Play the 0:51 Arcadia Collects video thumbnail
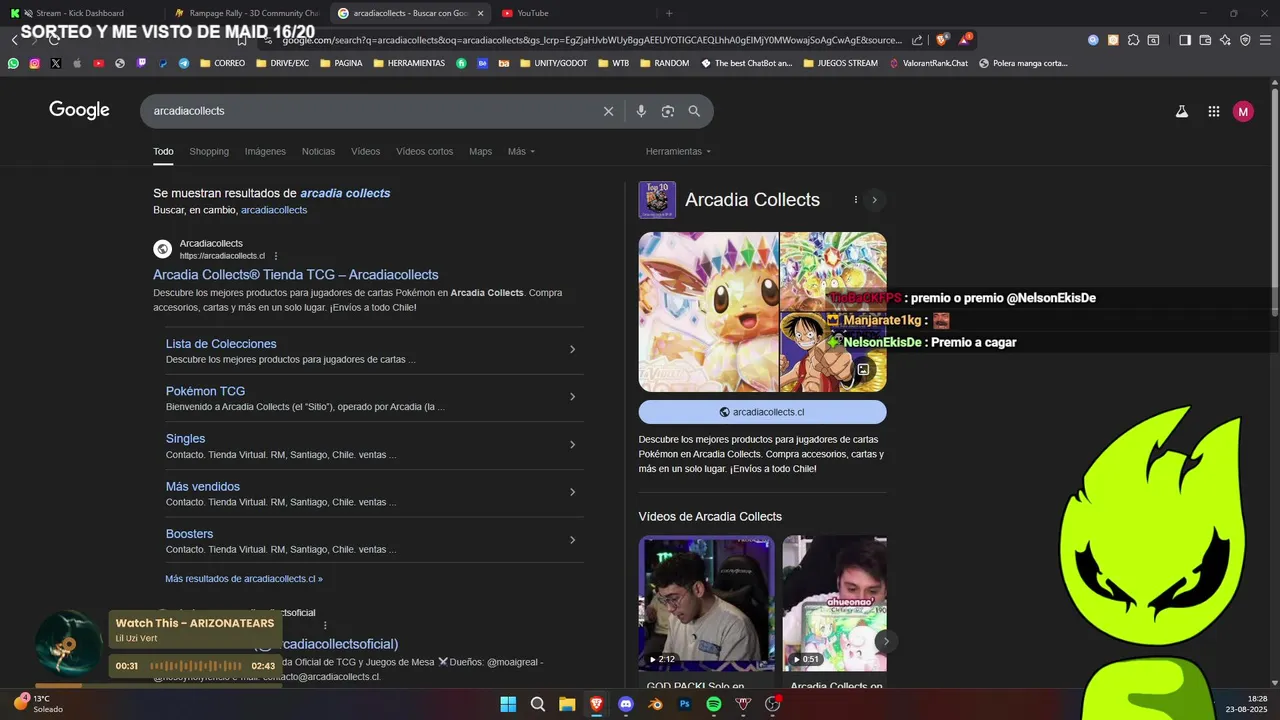1280x720 pixels. [x=834, y=603]
